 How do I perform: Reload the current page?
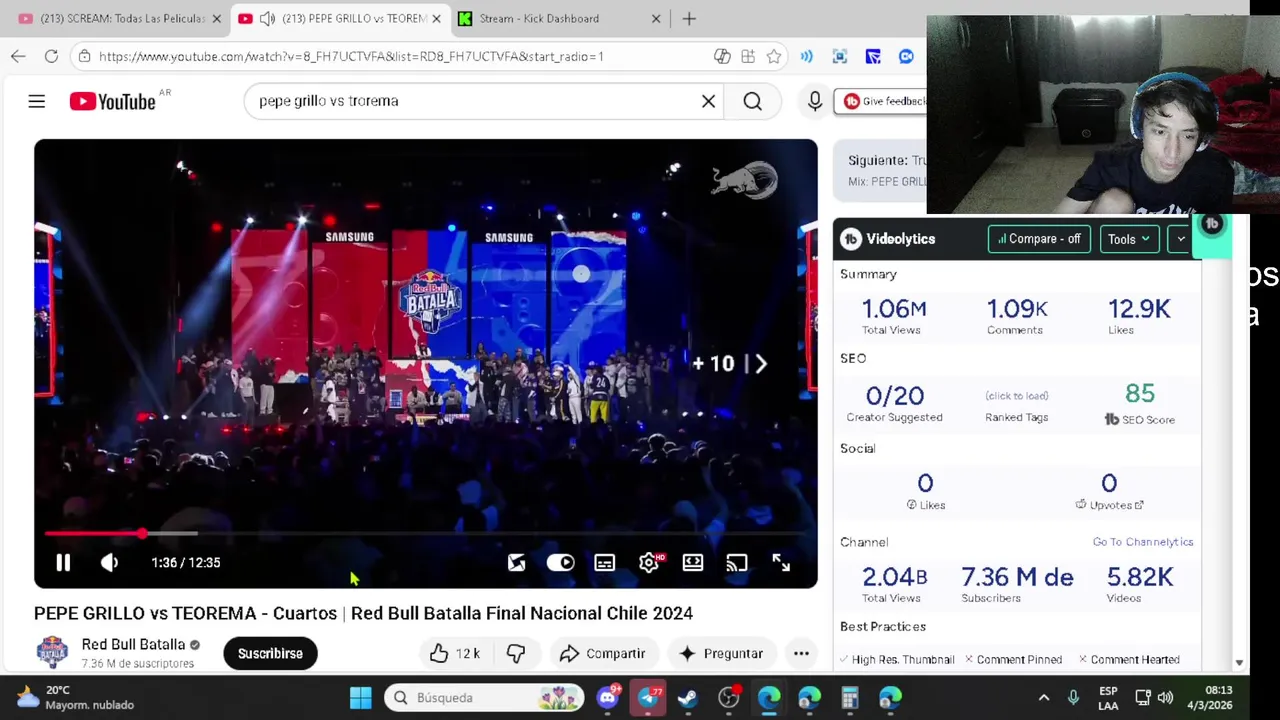tap(51, 56)
